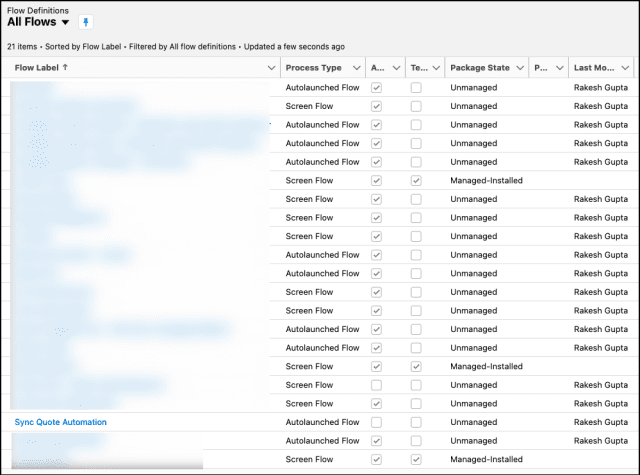
Task: Select Rakesh Gupta cell in first row
Action: pyautogui.click(x=601, y=88)
